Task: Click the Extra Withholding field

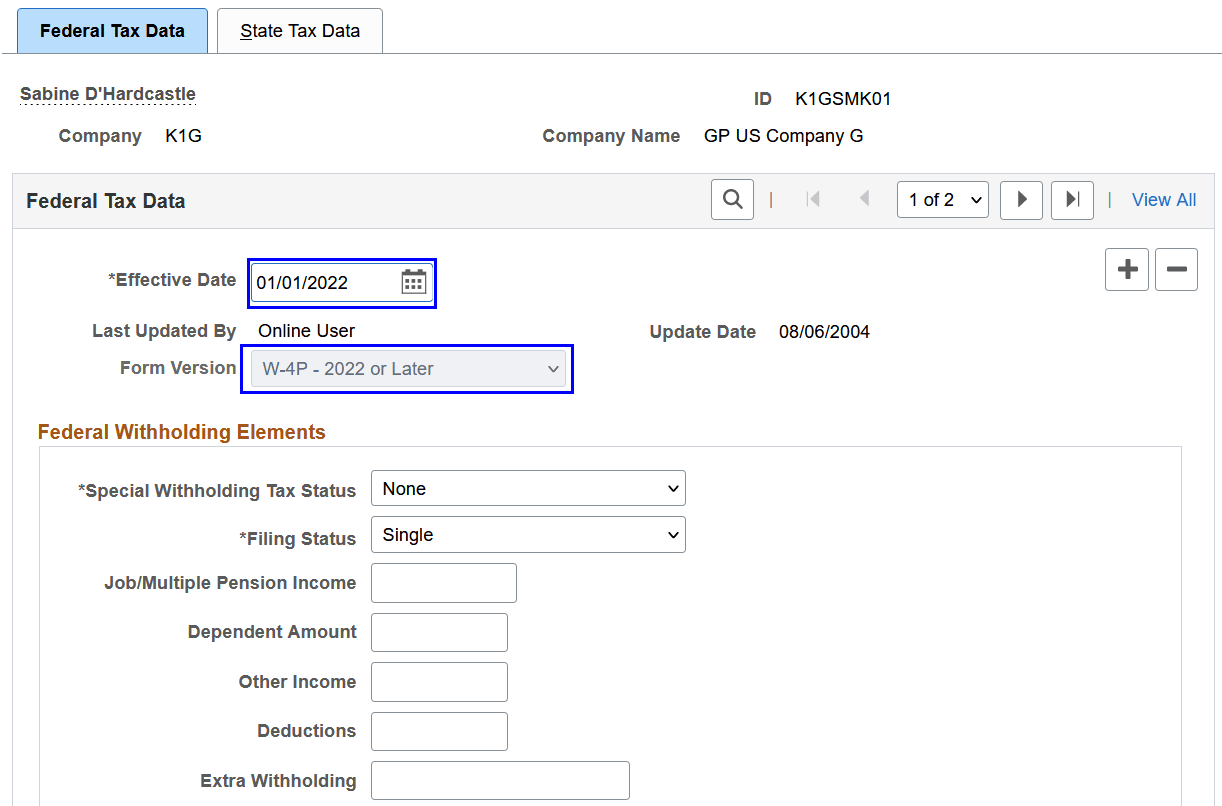Action: pos(499,780)
